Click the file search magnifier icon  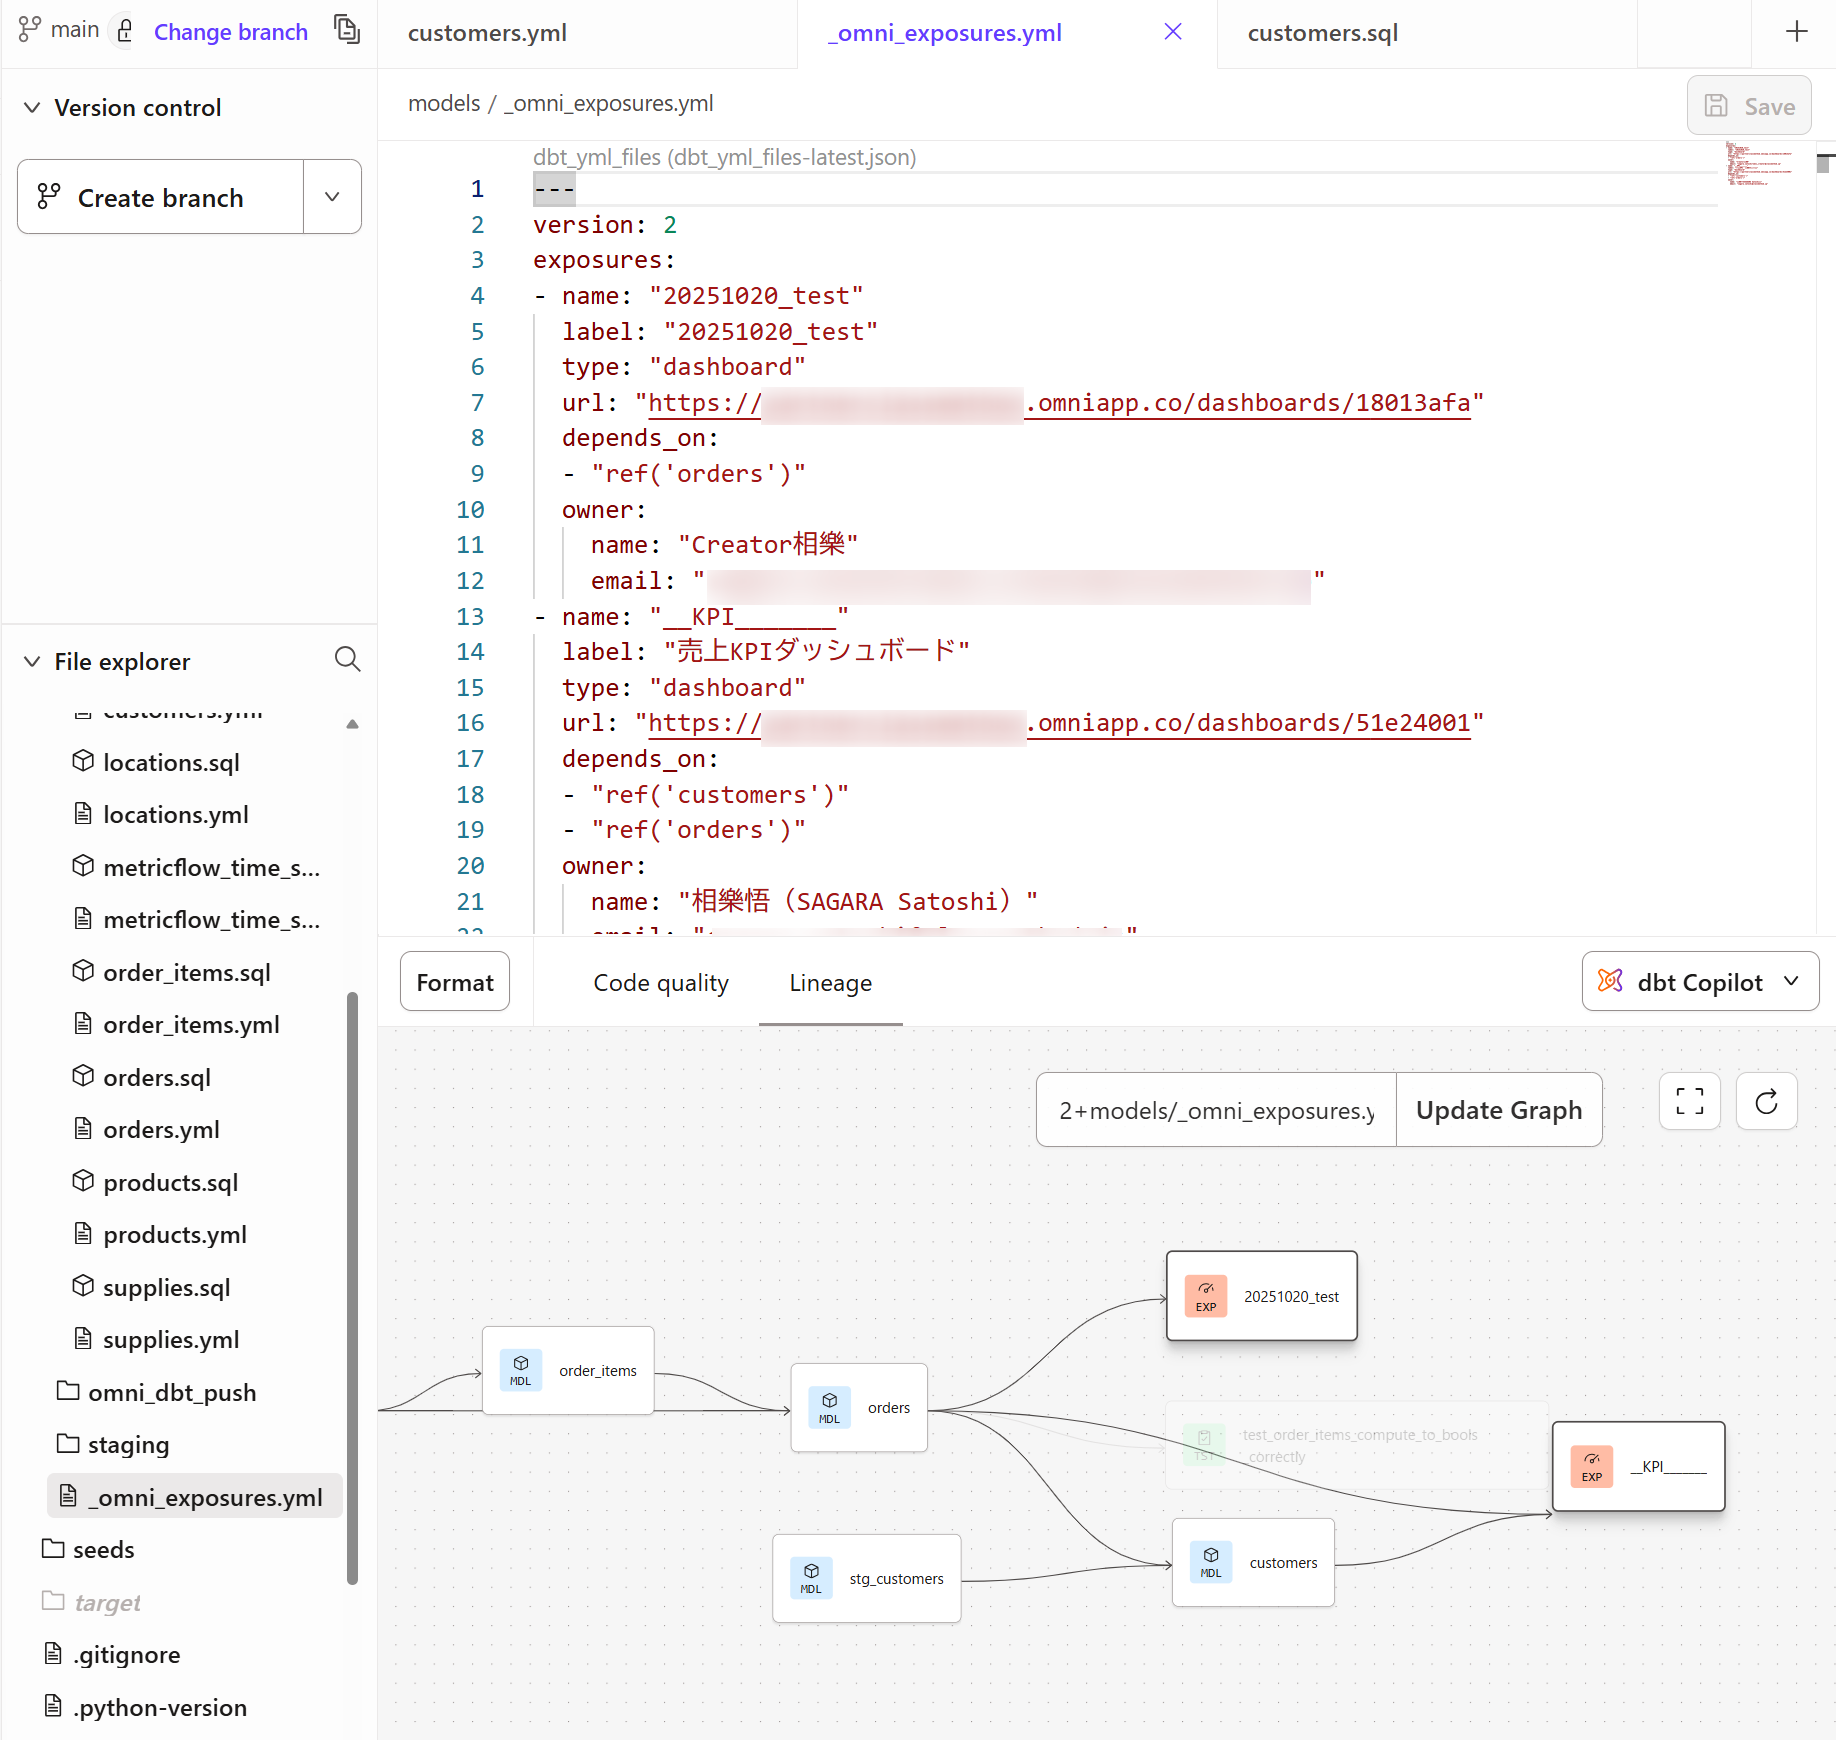click(347, 659)
